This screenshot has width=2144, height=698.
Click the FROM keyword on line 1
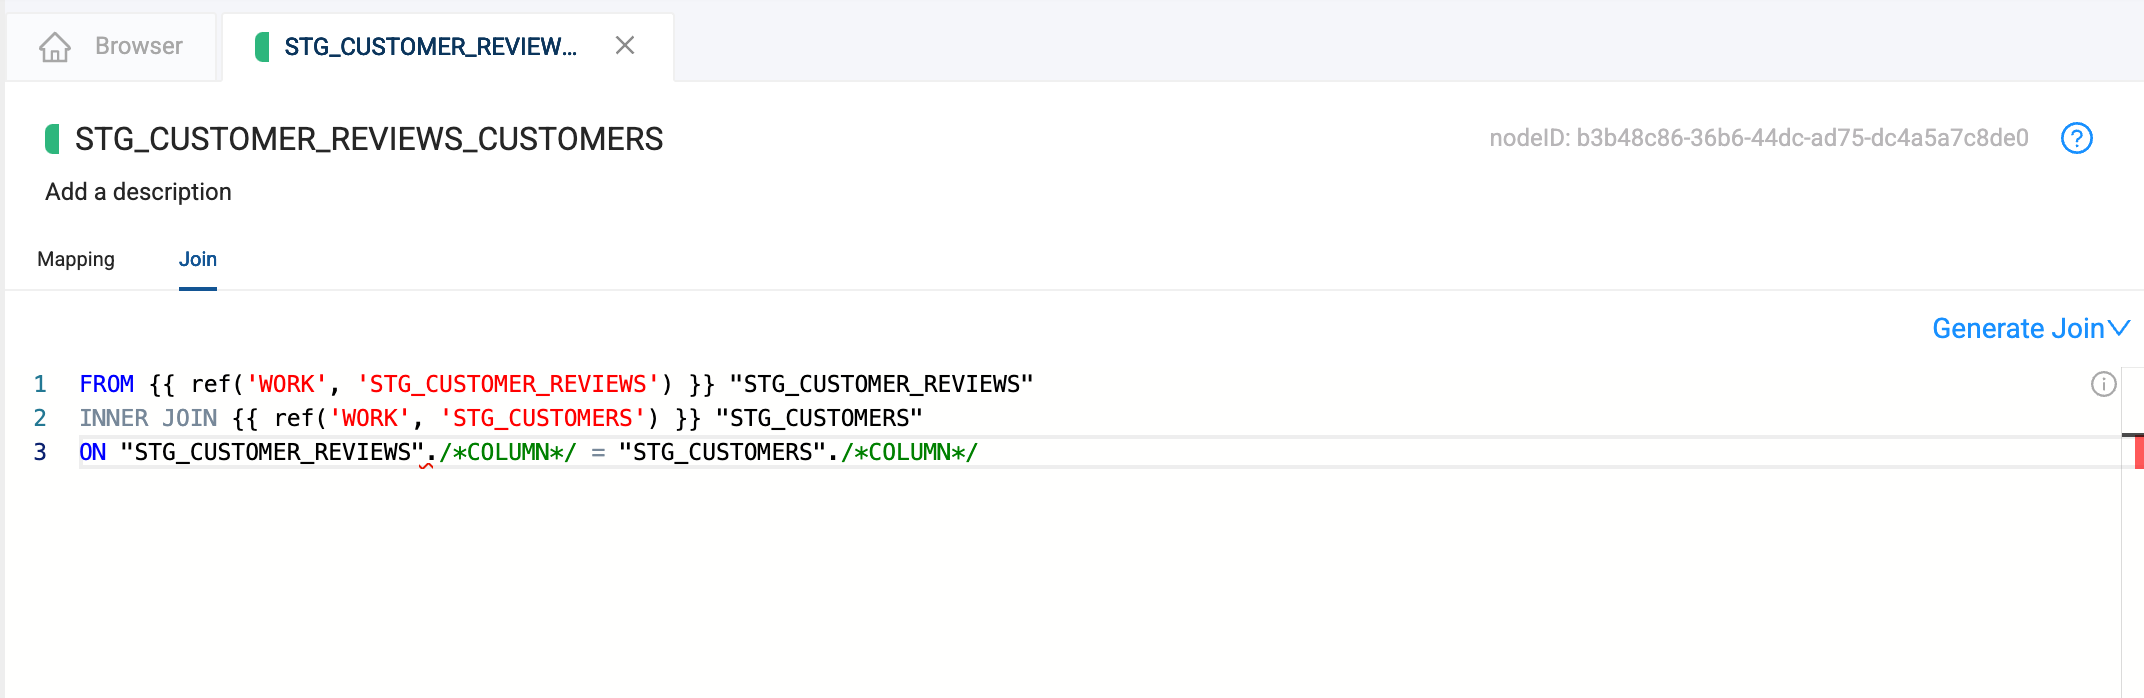point(106,384)
